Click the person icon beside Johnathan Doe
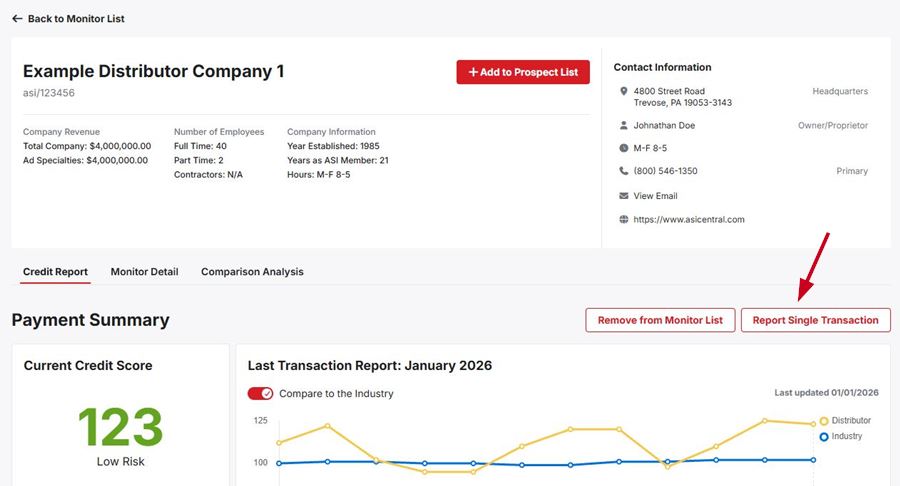 click(624, 126)
